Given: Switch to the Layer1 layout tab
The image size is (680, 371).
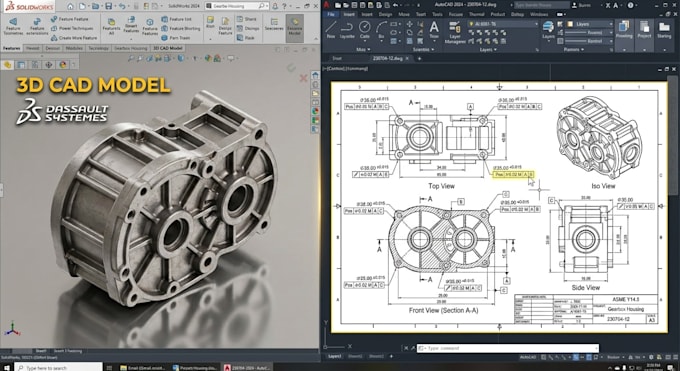Looking at the screenshot, I should click(335, 357).
